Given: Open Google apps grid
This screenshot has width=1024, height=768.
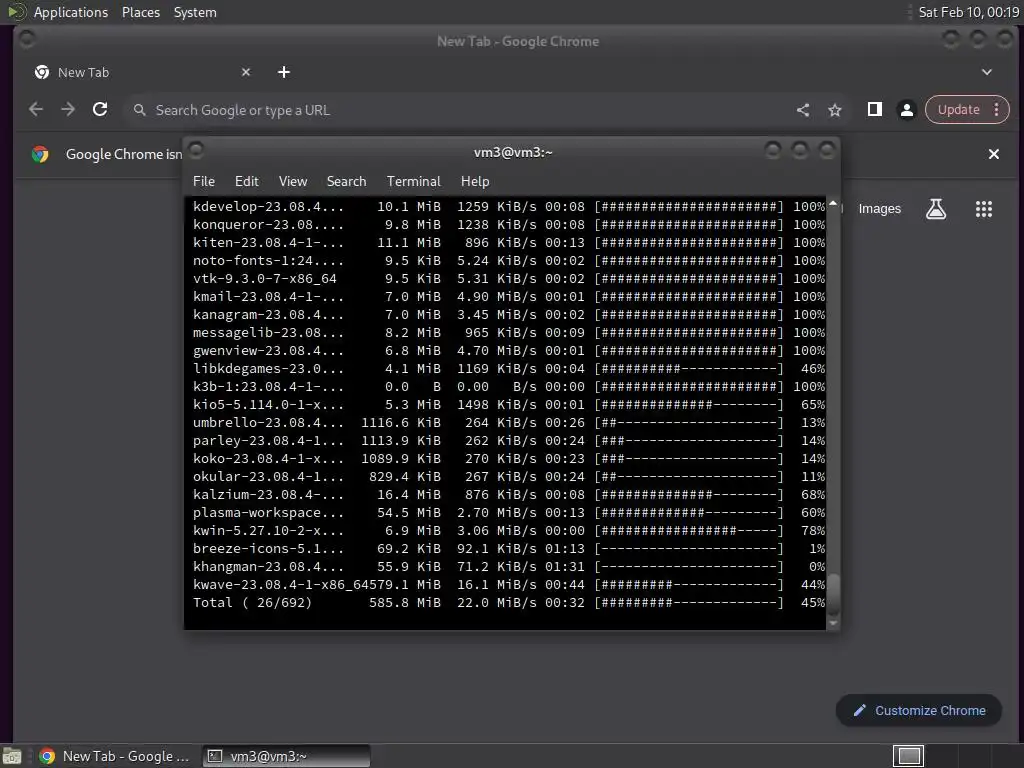Looking at the screenshot, I should 984,209.
